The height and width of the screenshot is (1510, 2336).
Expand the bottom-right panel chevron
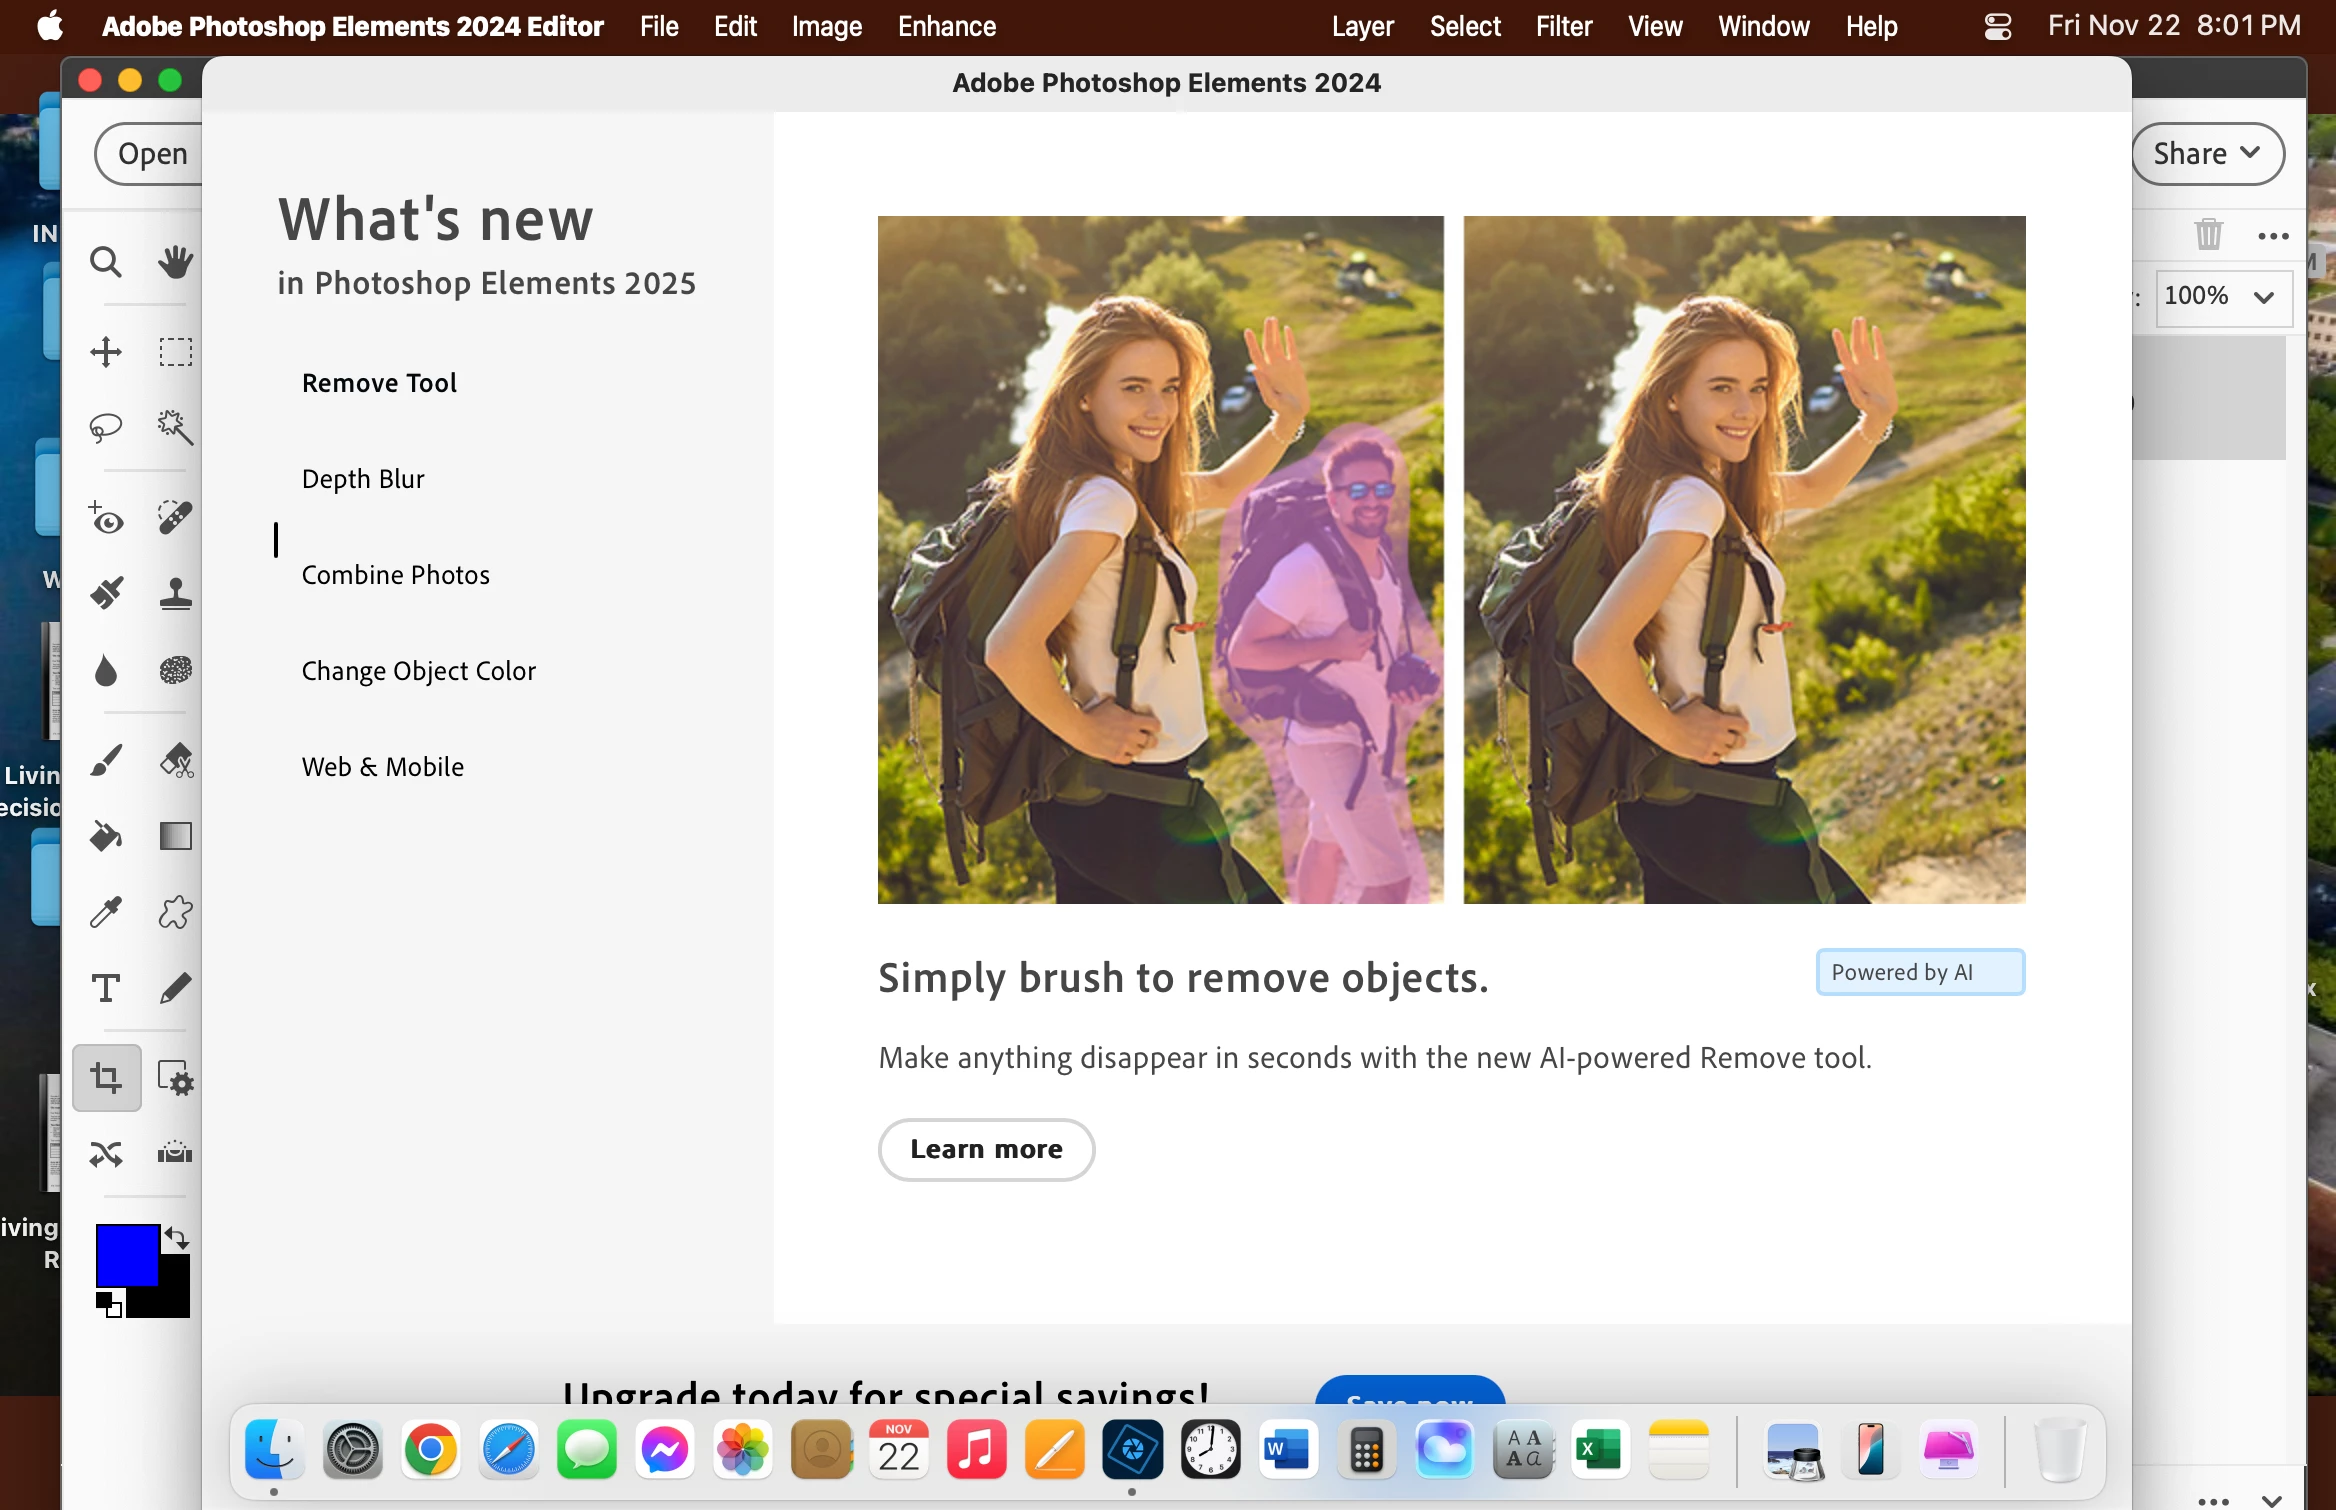point(2272,1499)
